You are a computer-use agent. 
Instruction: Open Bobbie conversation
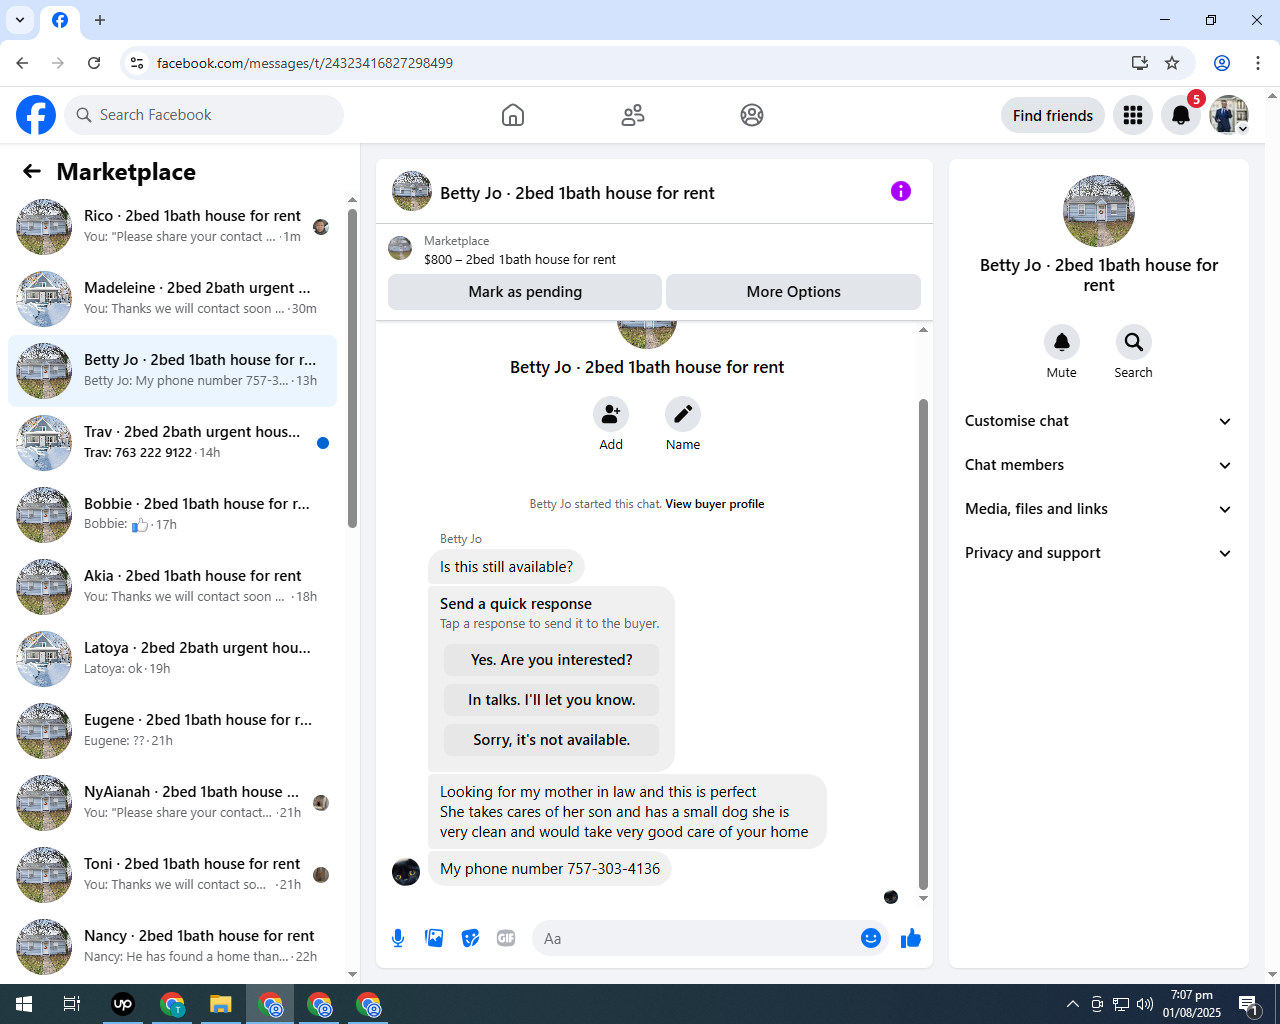pyautogui.click(x=173, y=515)
